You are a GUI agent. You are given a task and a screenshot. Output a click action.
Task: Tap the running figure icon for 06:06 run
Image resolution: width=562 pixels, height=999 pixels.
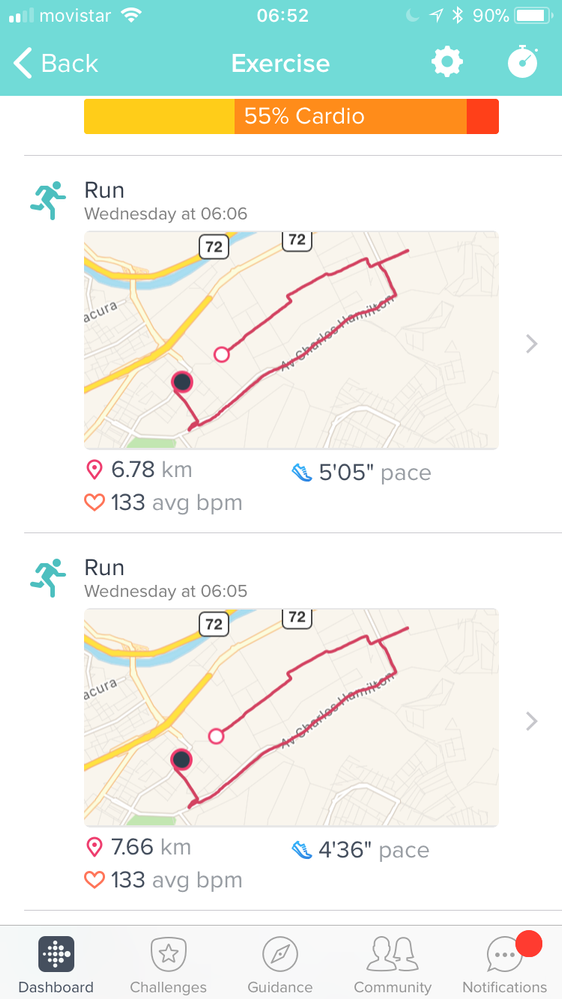coord(48,198)
